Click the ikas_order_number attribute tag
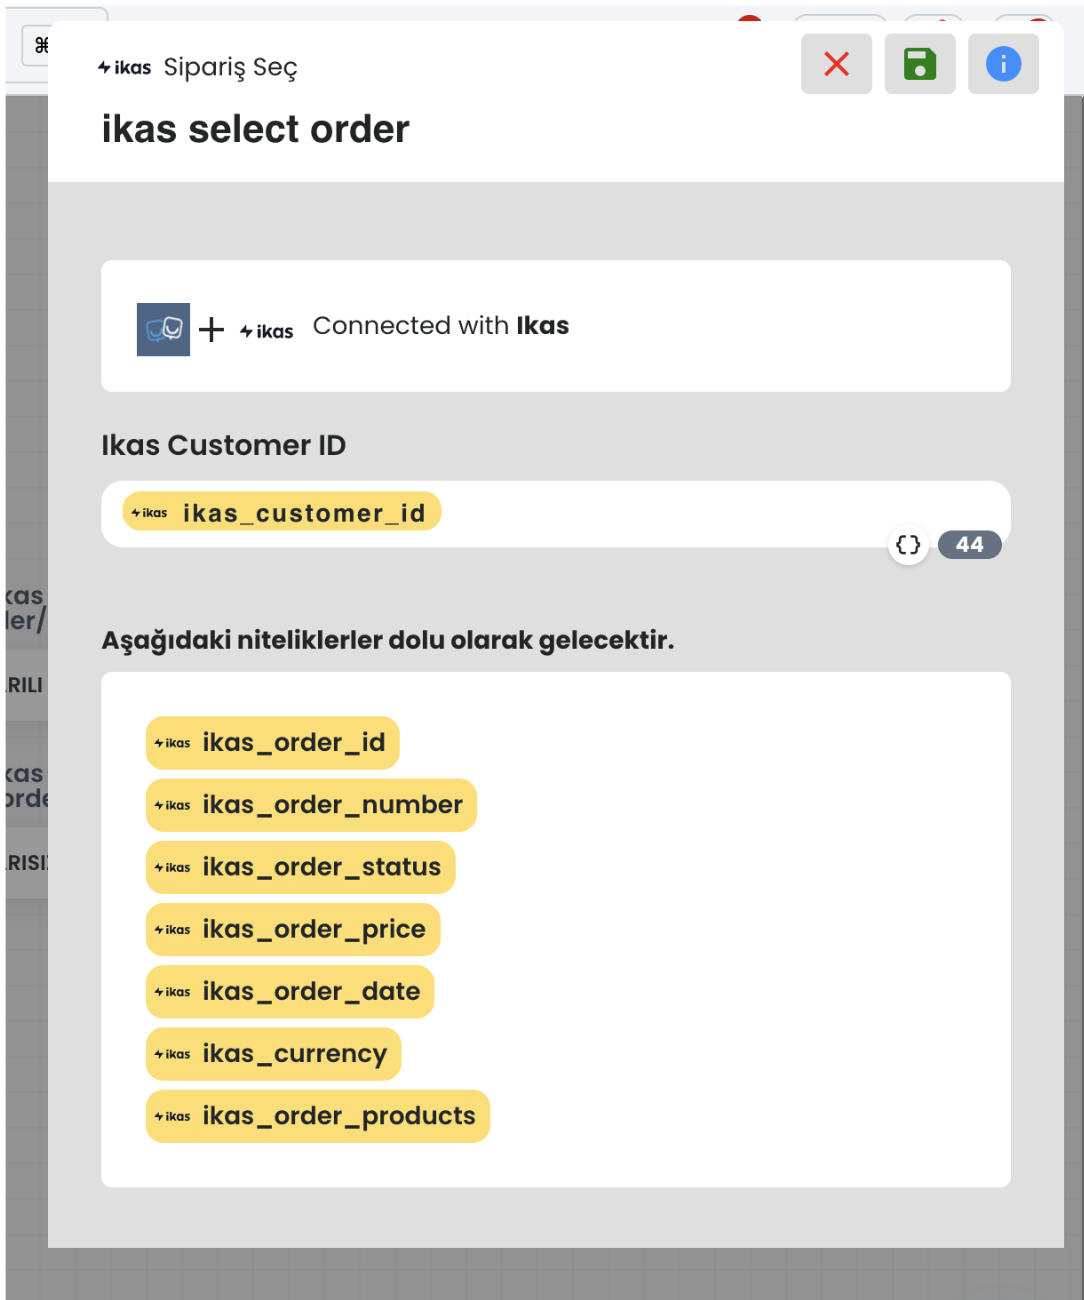 (x=311, y=805)
